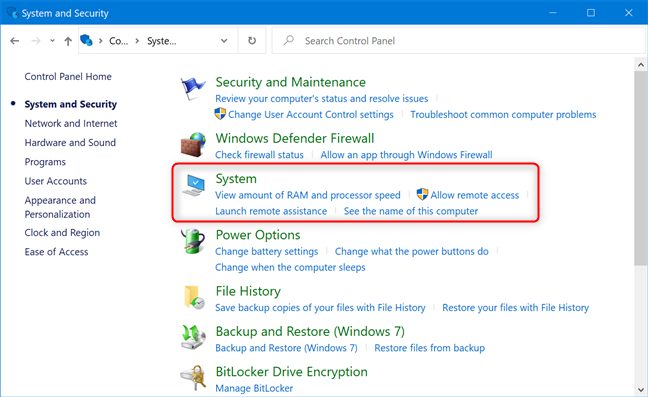The height and width of the screenshot is (397, 648).
Task: Expand the address bar history dropdown
Action: click(x=224, y=40)
